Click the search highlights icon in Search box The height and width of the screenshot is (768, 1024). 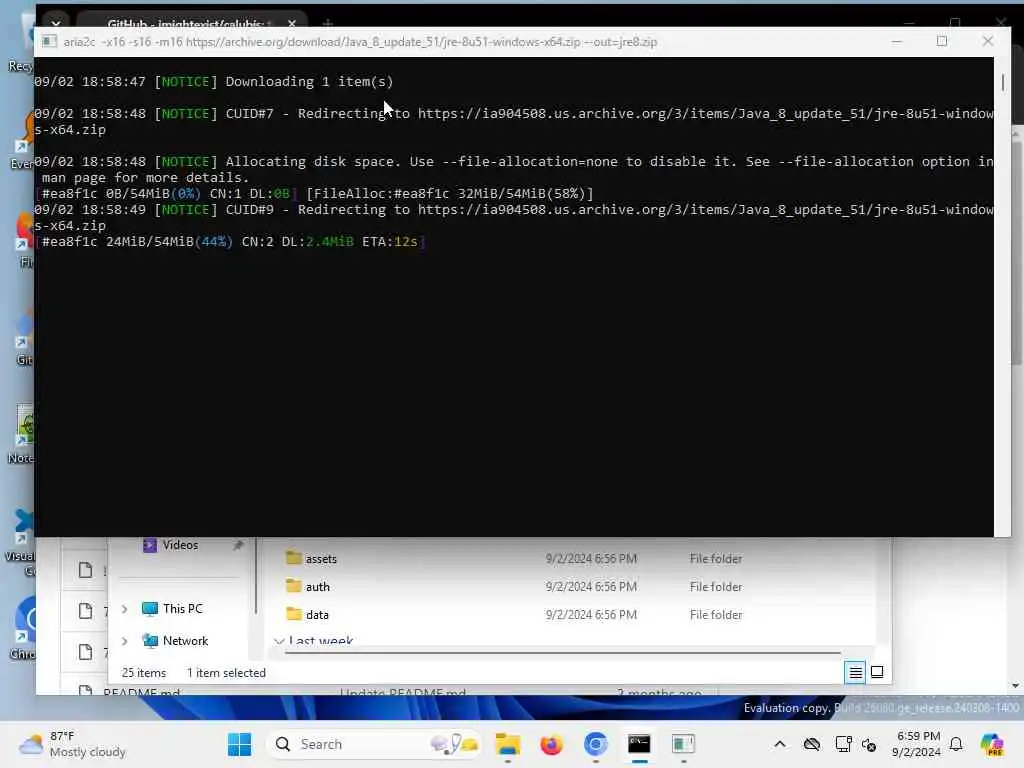455,744
